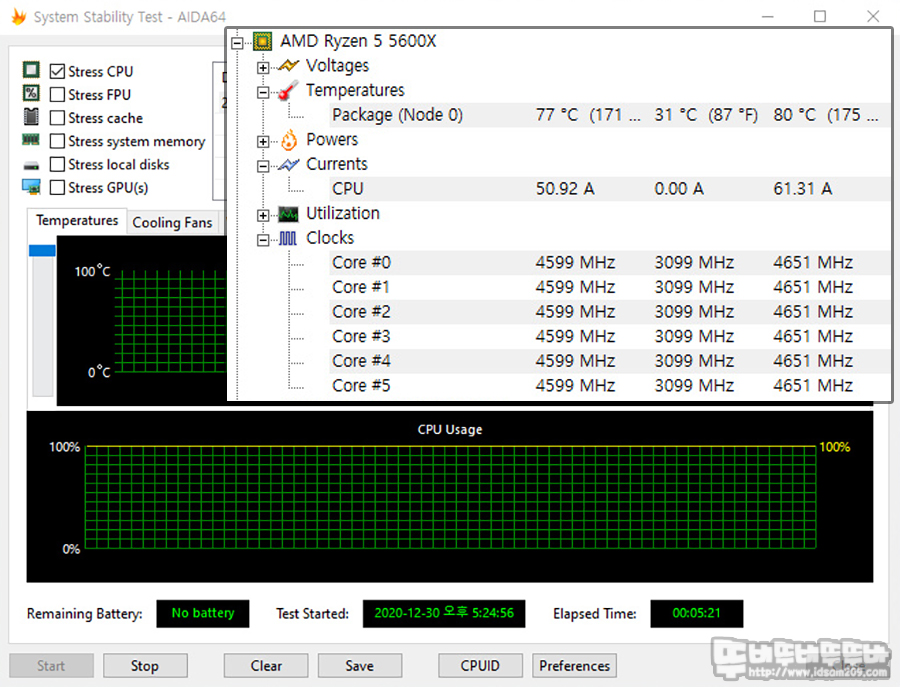
Task: Click the Test Started timestamp field
Action: [444, 614]
